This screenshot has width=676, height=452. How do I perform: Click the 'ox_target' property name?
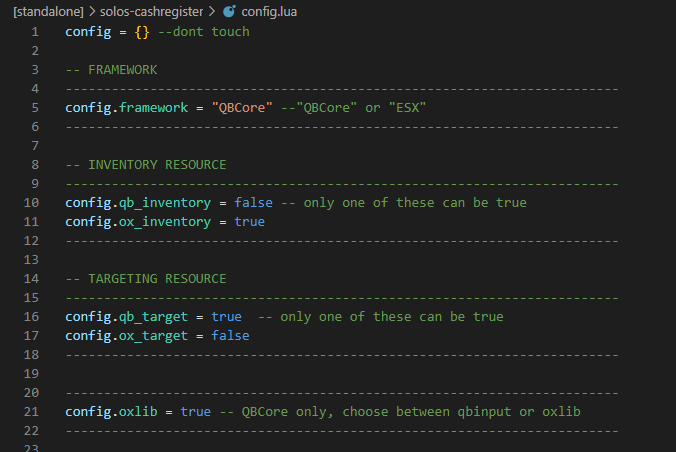click(x=153, y=336)
